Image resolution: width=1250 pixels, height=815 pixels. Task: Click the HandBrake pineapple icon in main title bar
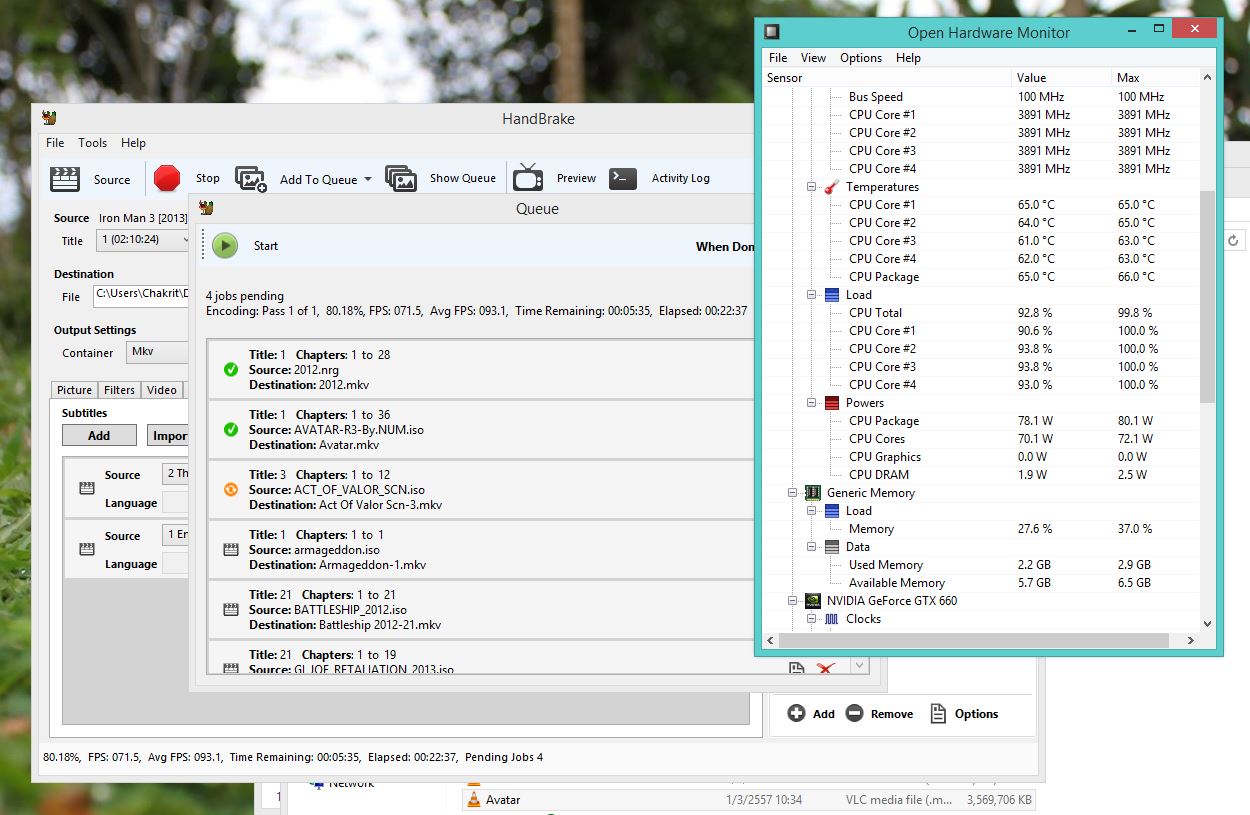(x=49, y=118)
